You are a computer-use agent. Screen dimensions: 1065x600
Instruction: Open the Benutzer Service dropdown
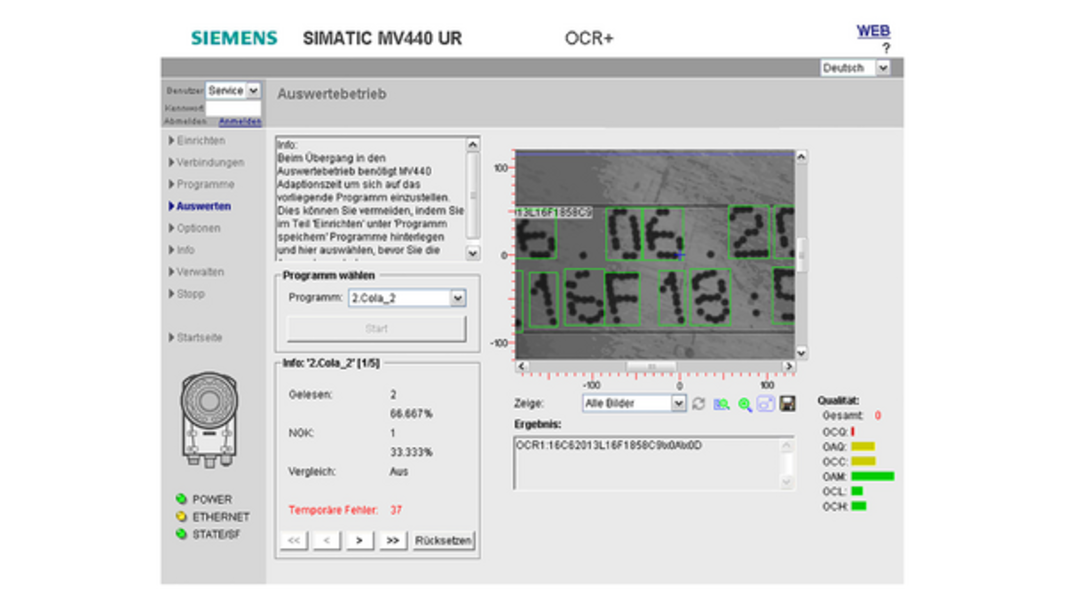233,90
